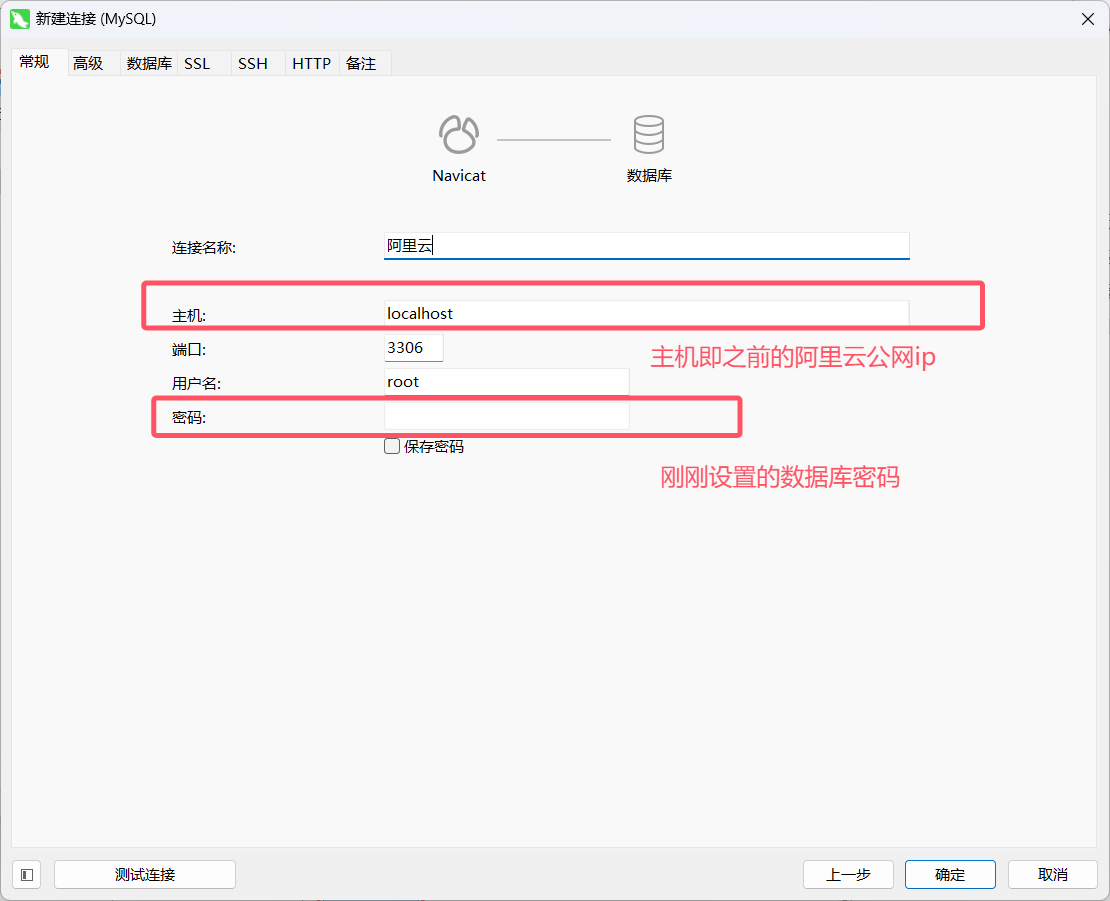Click the 测试连接 button
Screen dimensions: 1110x901
pos(145,875)
